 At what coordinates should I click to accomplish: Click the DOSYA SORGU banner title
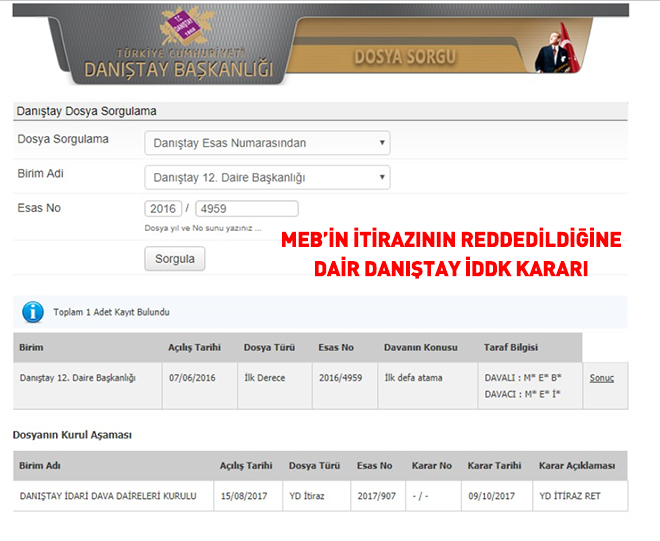tap(405, 57)
